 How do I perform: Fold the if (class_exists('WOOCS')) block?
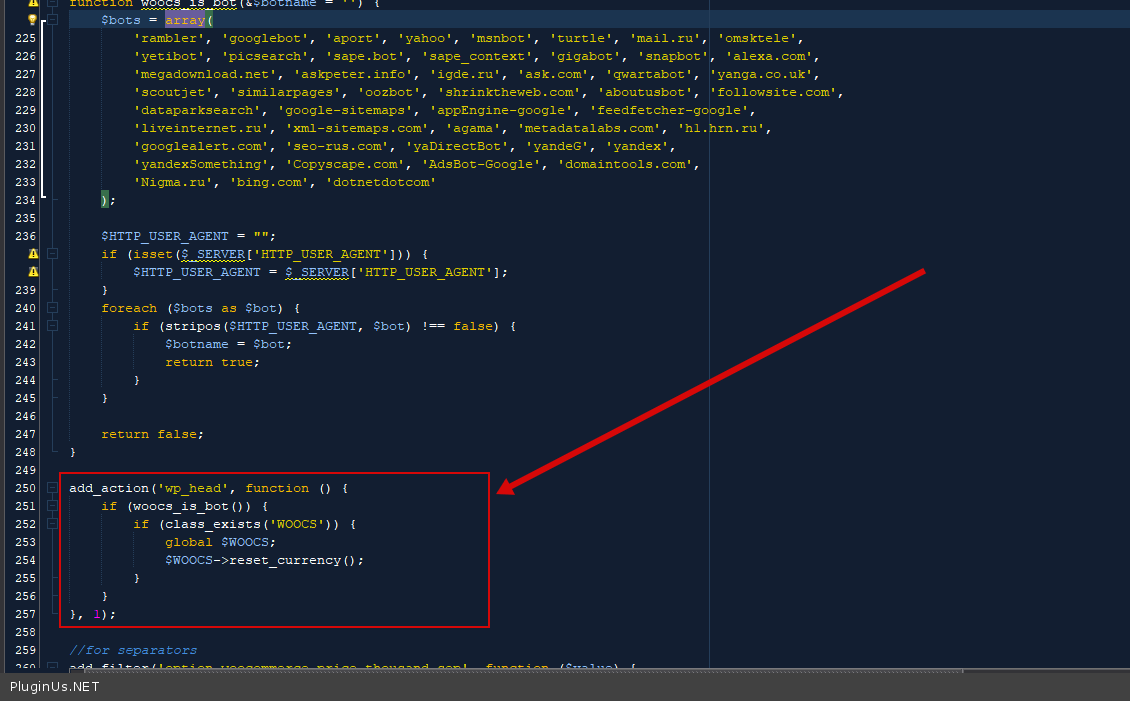click(52, 524)
